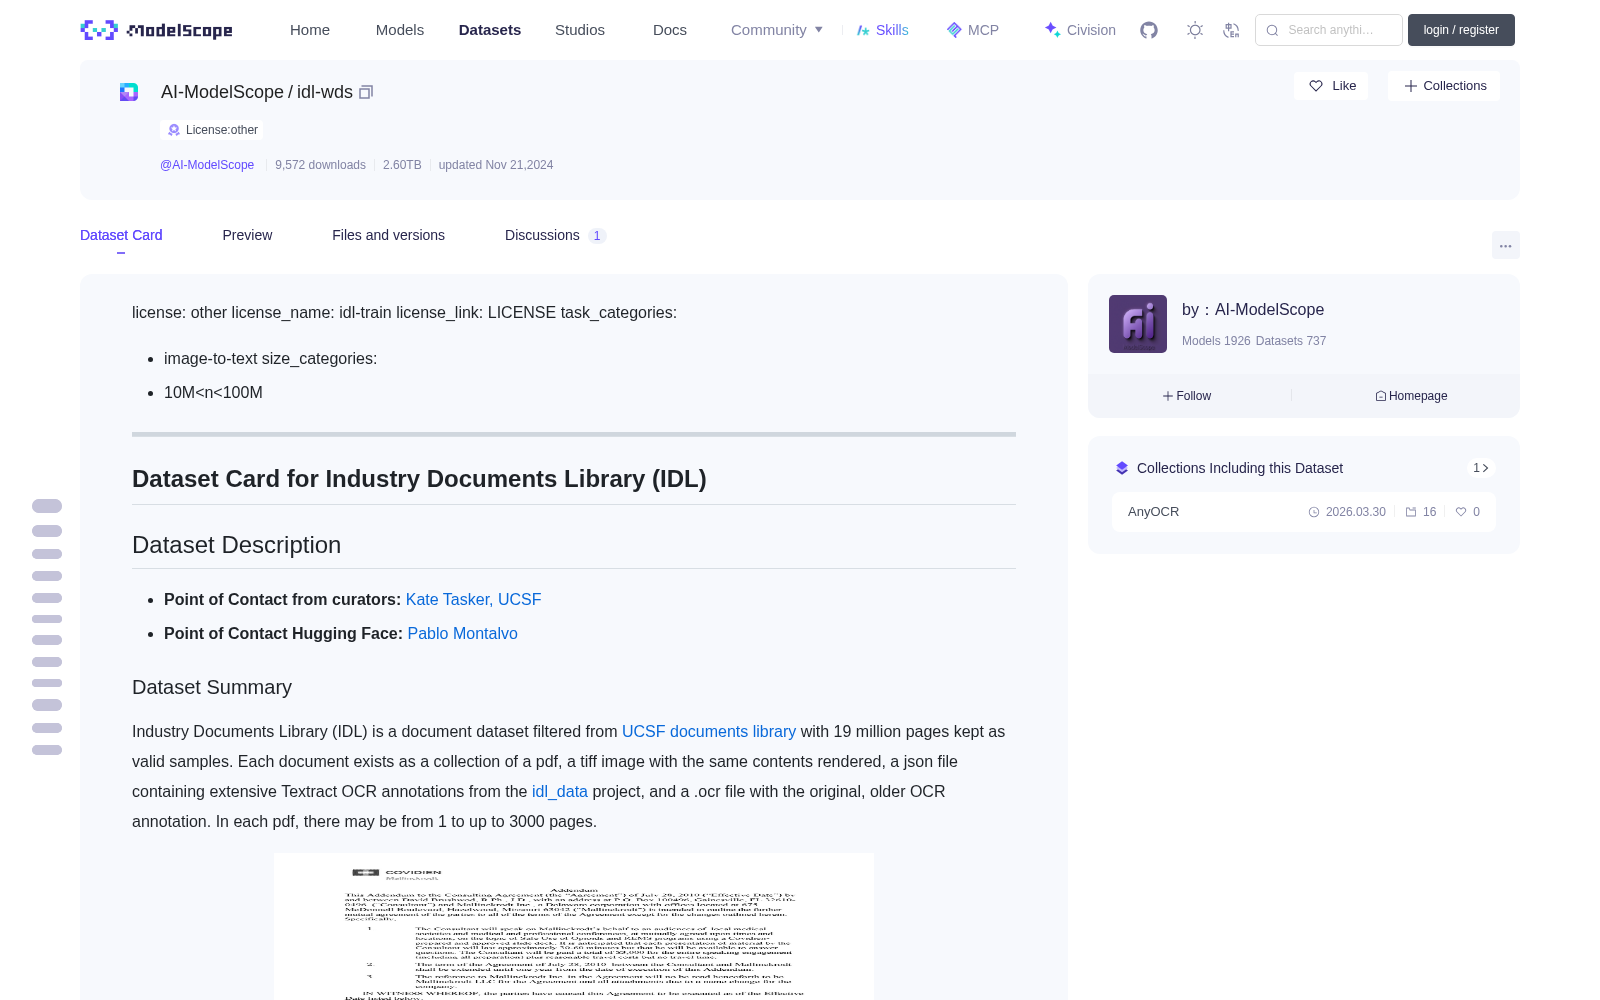1600x1000 pixels.
Task: Copy dataset name idl-wds icon
Action: click(x=366, y=92)
